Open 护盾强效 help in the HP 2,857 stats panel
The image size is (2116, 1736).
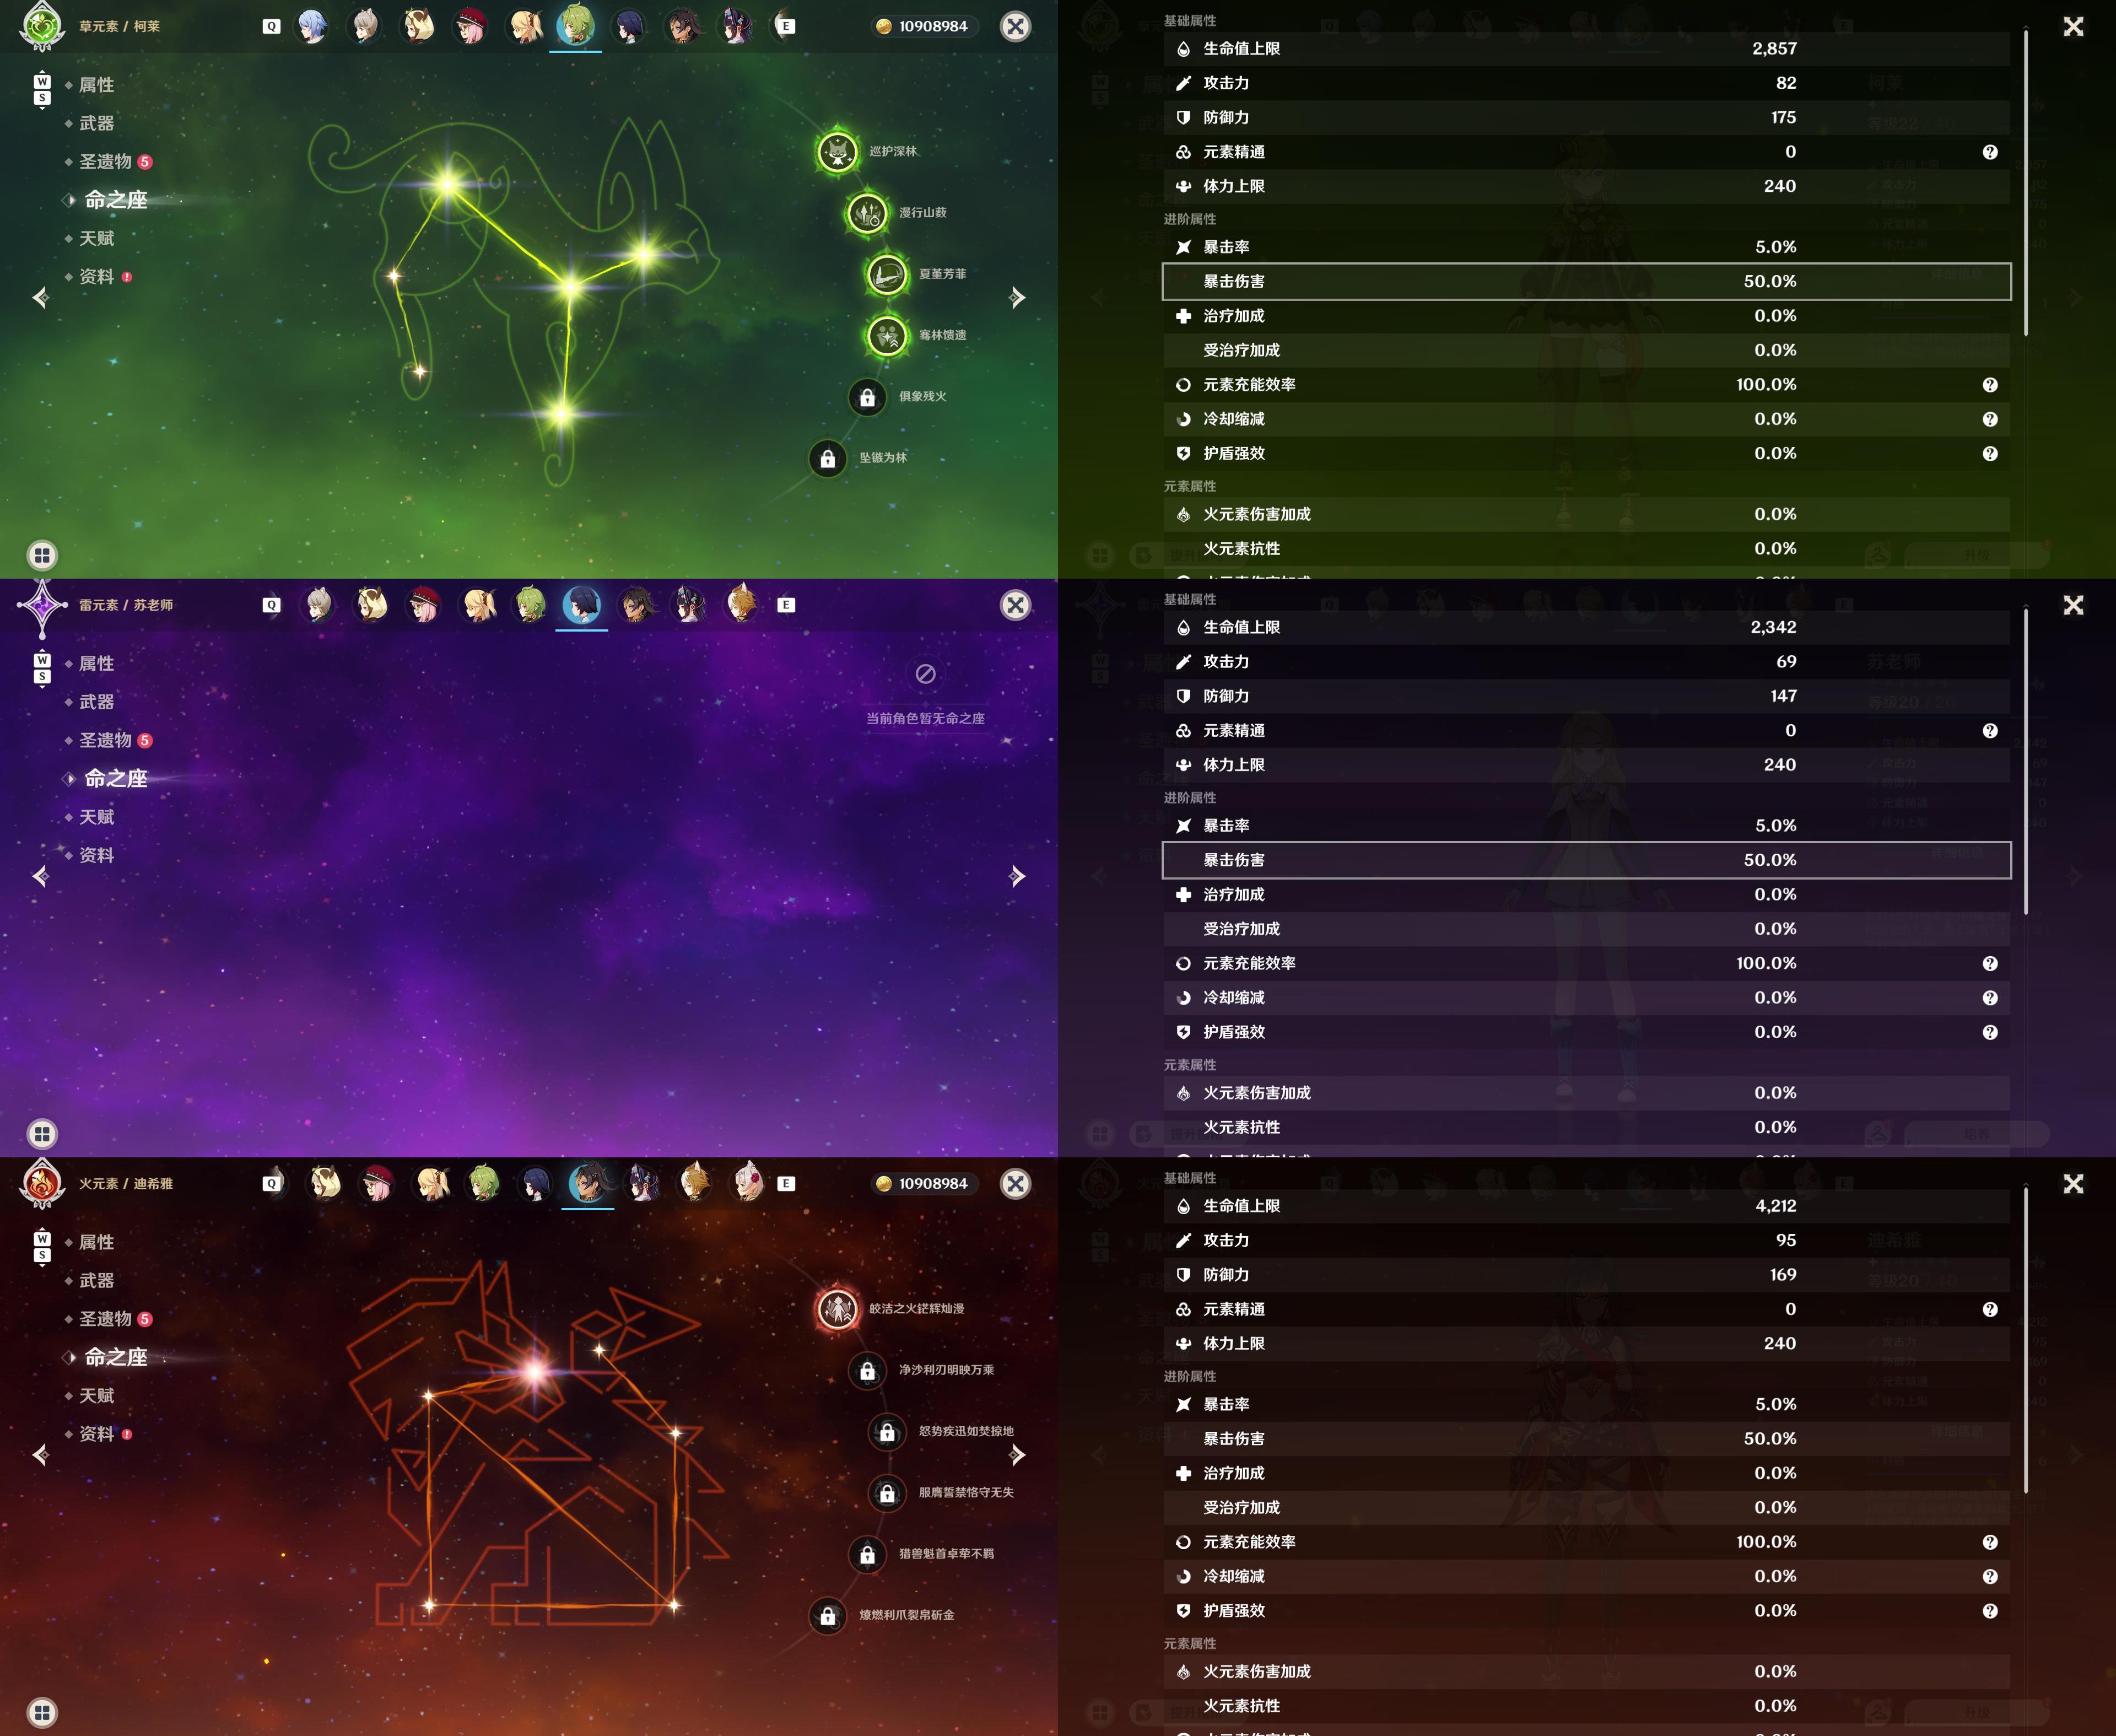[x=1990, y=454]
